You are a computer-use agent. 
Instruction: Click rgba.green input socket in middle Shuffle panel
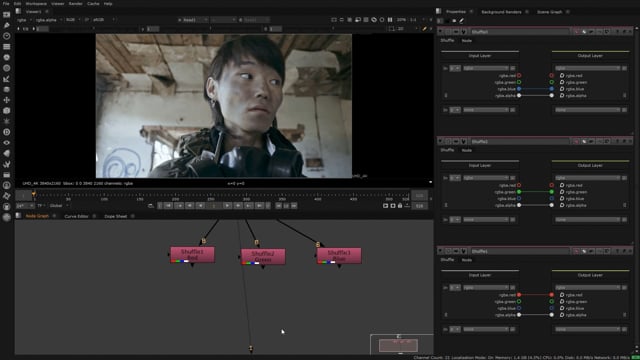519,192
